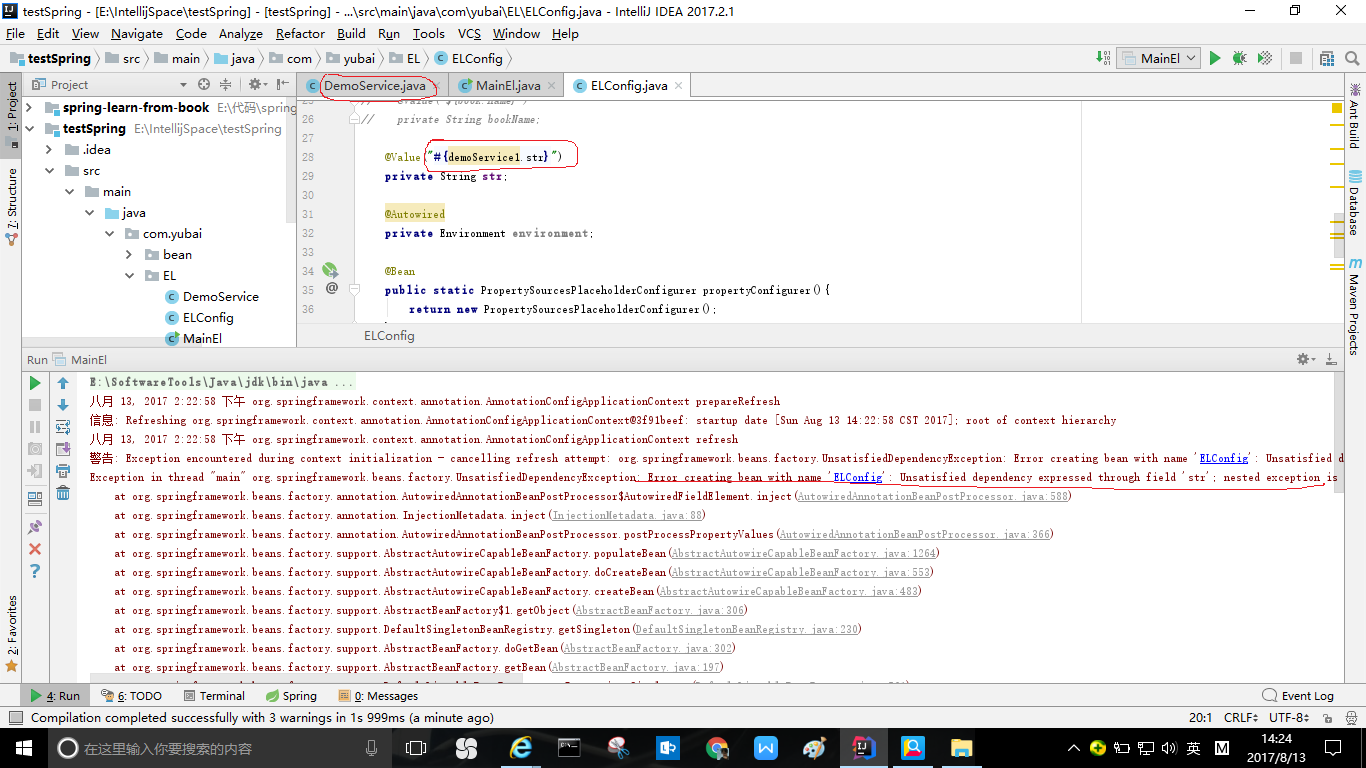The height and width of the screenshot is (768, 1366).
Task: Open the Maven Projects side panel
Action: tap(1354, 307)
